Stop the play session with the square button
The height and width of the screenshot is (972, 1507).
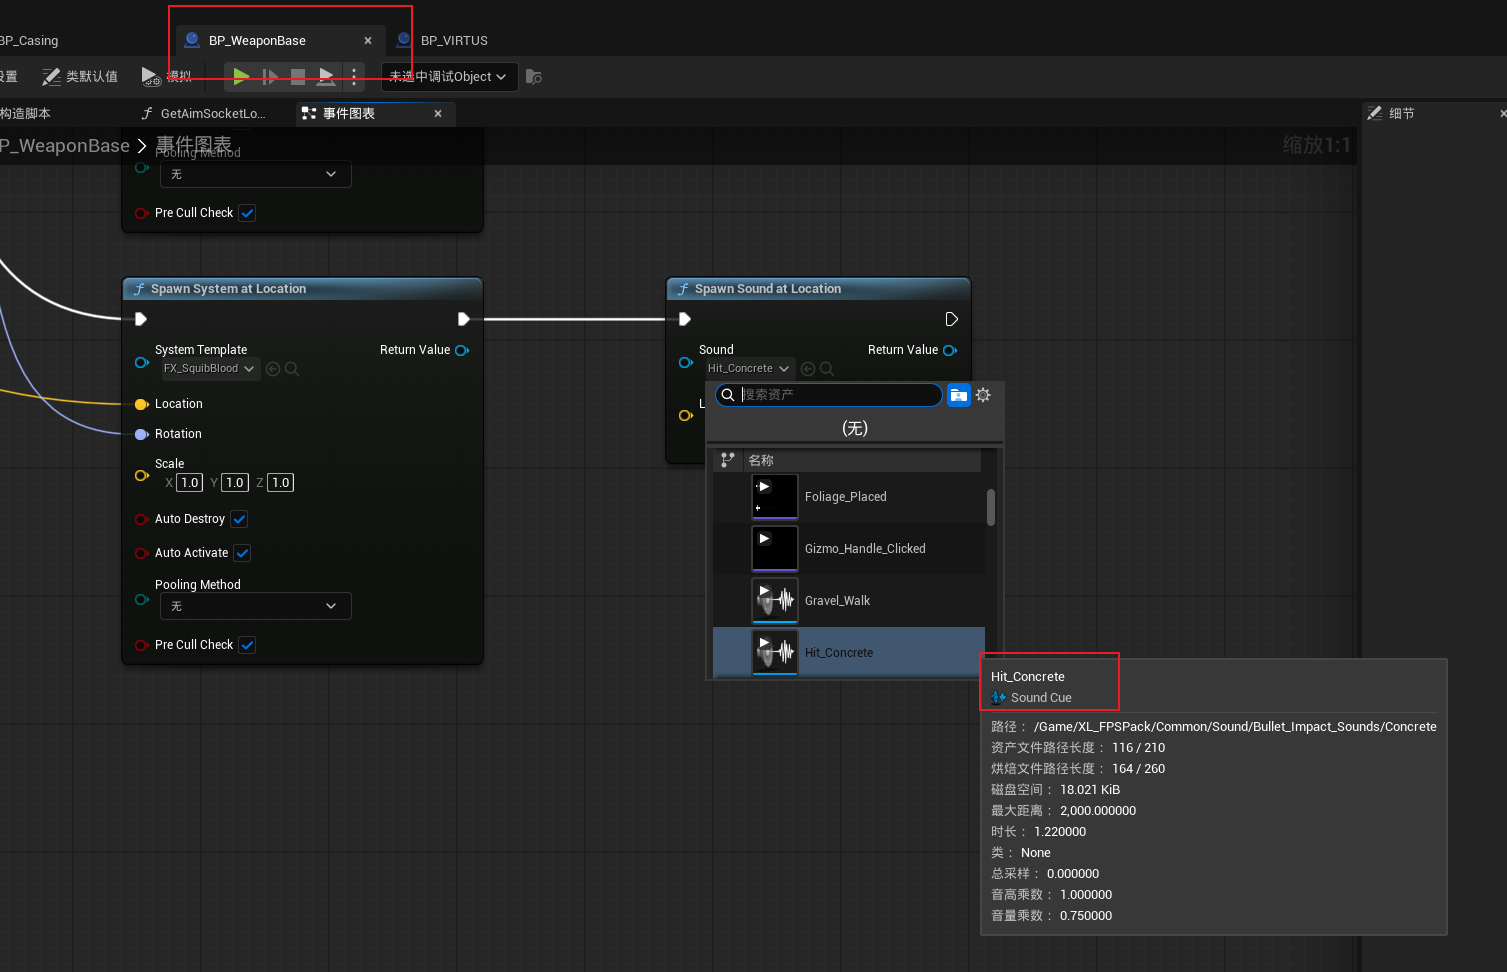(298, 76)
